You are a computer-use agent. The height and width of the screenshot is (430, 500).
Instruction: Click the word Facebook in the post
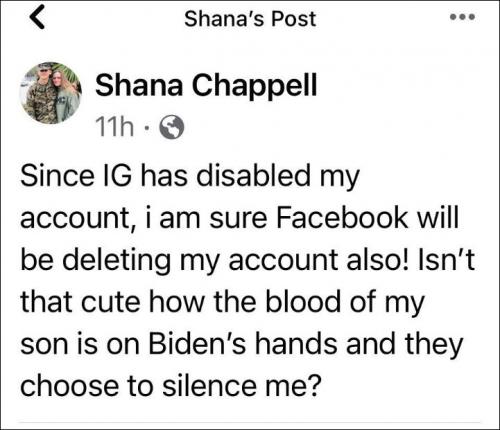[x=342, y=218]
